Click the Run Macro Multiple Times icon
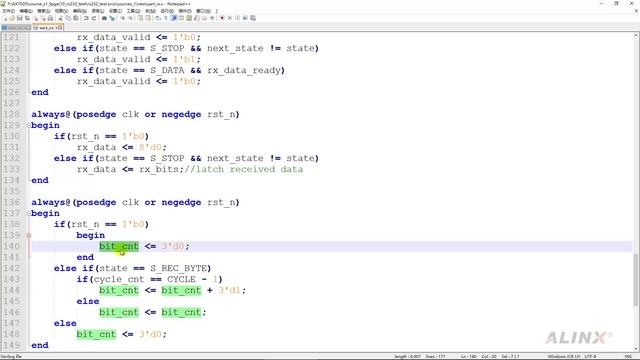640x360 pixels. 245,18
